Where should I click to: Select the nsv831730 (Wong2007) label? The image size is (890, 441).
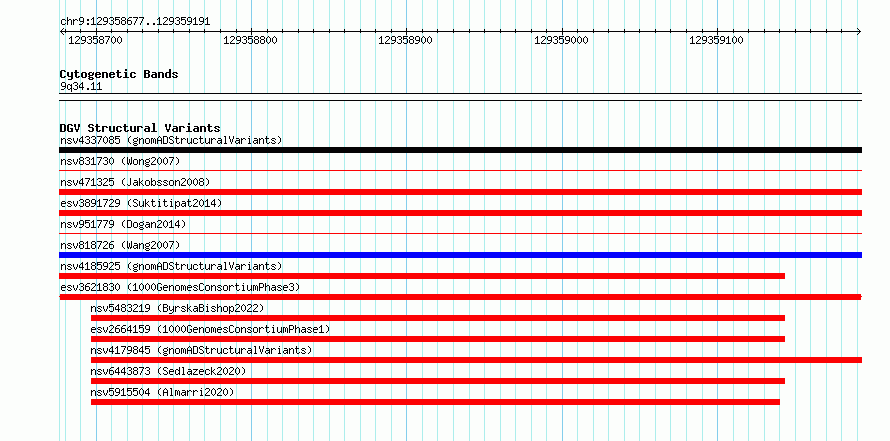coord(120,161)
